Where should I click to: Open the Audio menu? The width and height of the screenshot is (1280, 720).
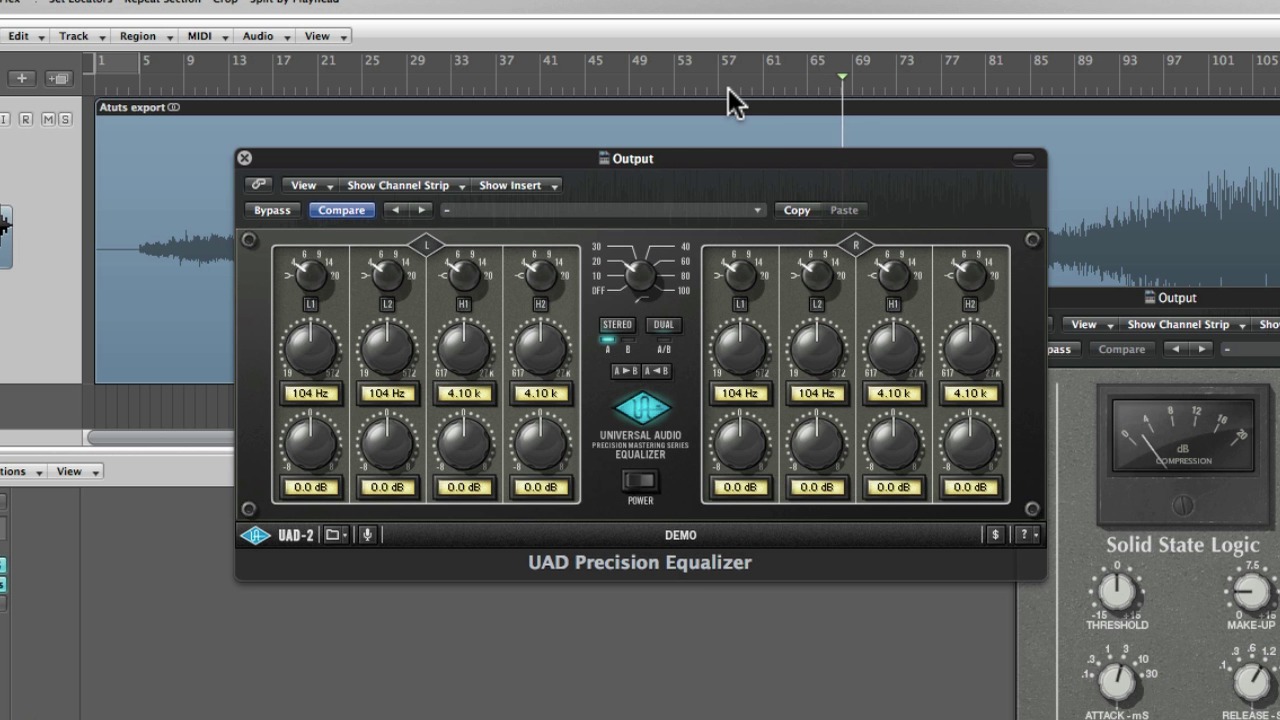coord(264,36)
